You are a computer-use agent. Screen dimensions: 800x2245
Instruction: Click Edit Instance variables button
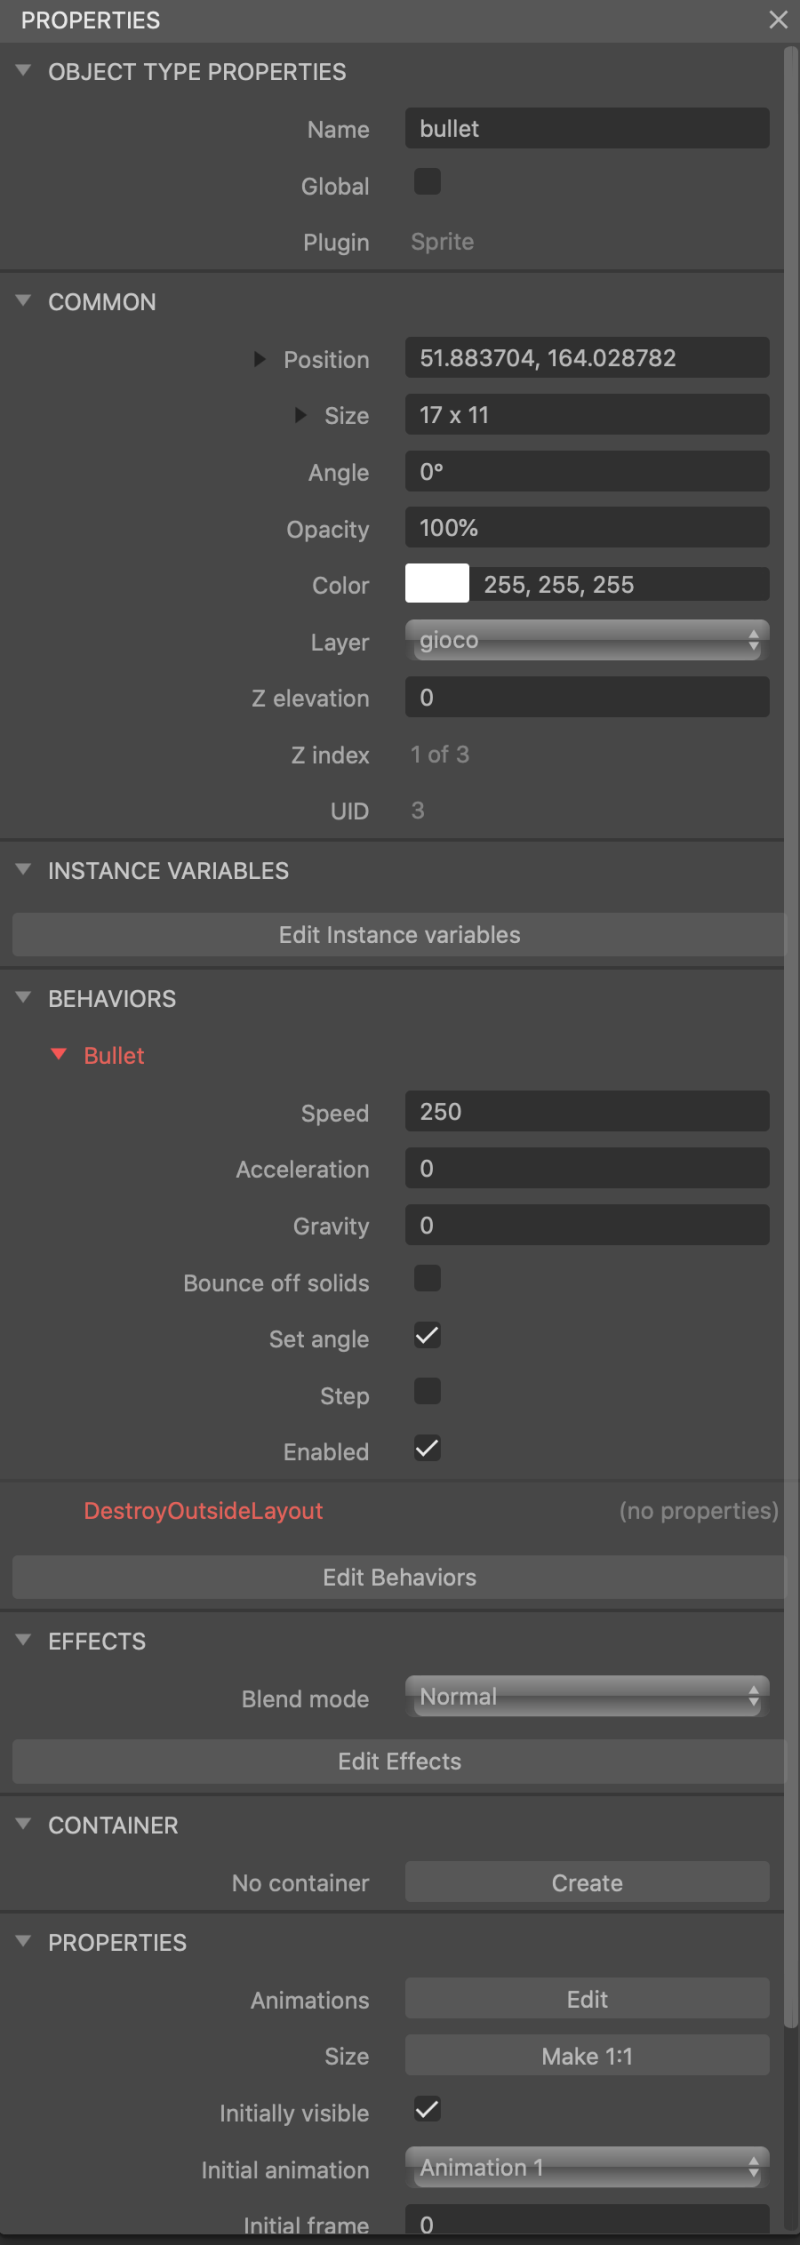pyautogui.click(x=399, y=935)
